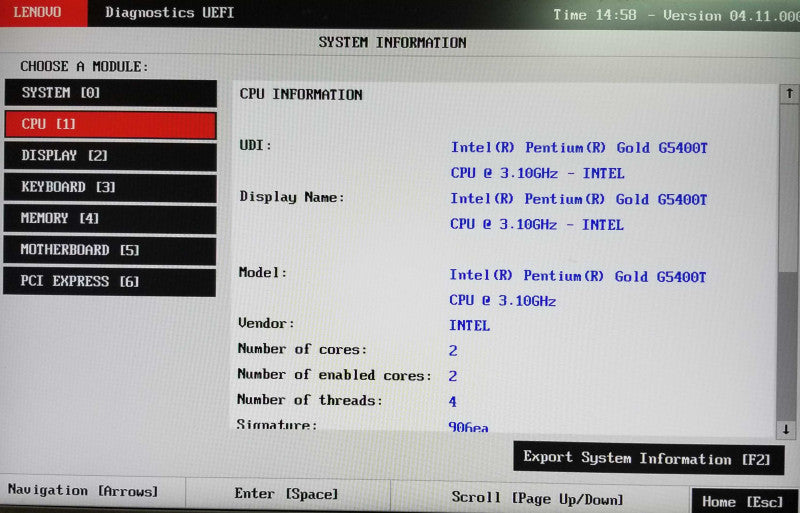800x513 pixels.
Task: Click the CHOOSE A MODULE label
Action: coord(84,66)
